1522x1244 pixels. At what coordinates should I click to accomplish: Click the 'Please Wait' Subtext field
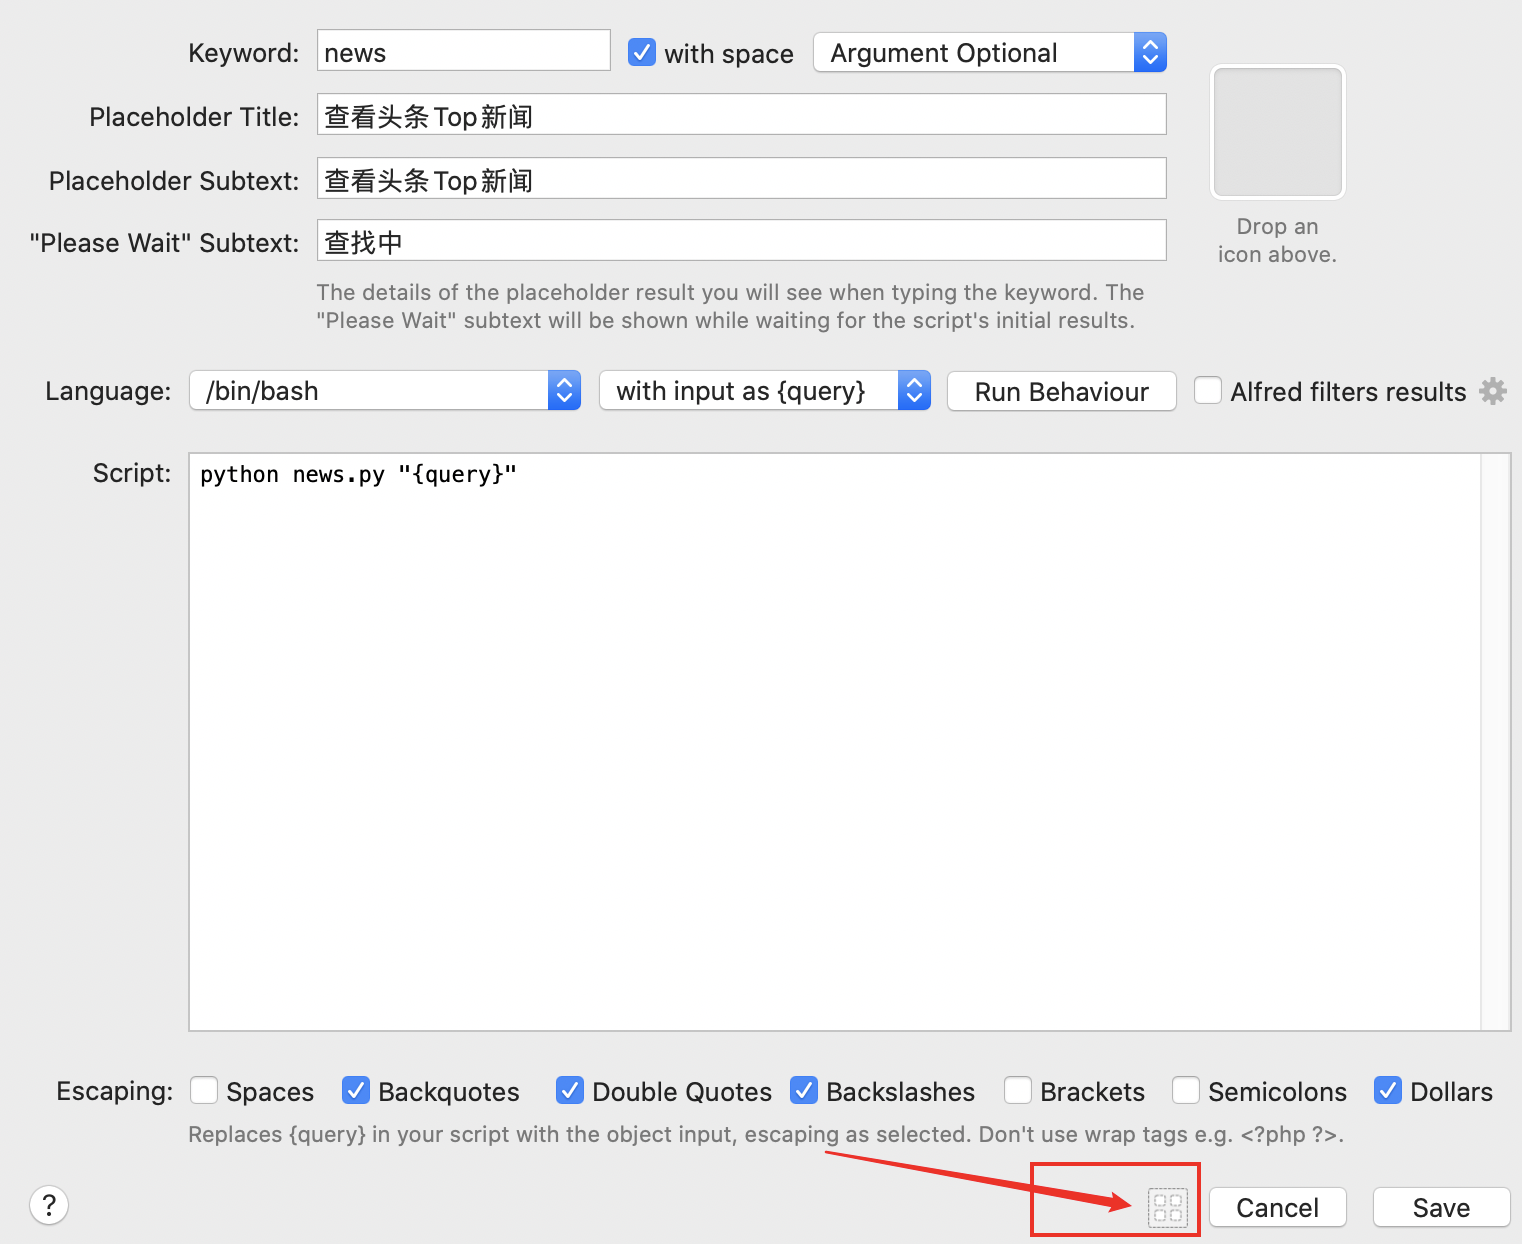point(742,240)
